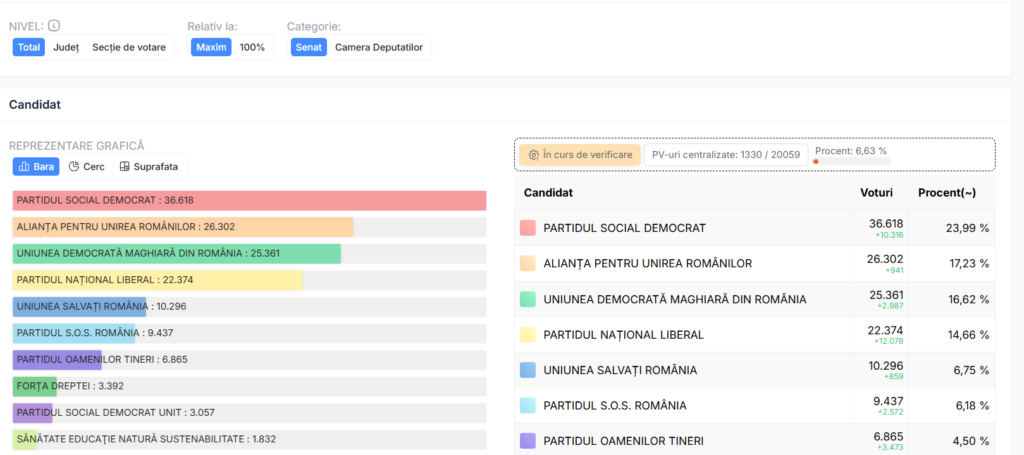The image size is (1024, 455).
Task: Sort table by Voturi column header
Action: [877, 192]
